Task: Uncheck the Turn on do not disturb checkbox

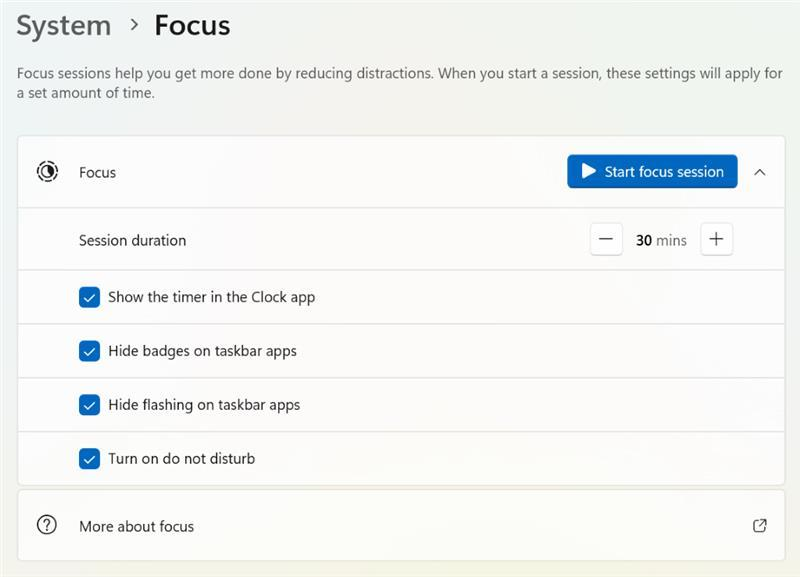Action: pos(90,459)
